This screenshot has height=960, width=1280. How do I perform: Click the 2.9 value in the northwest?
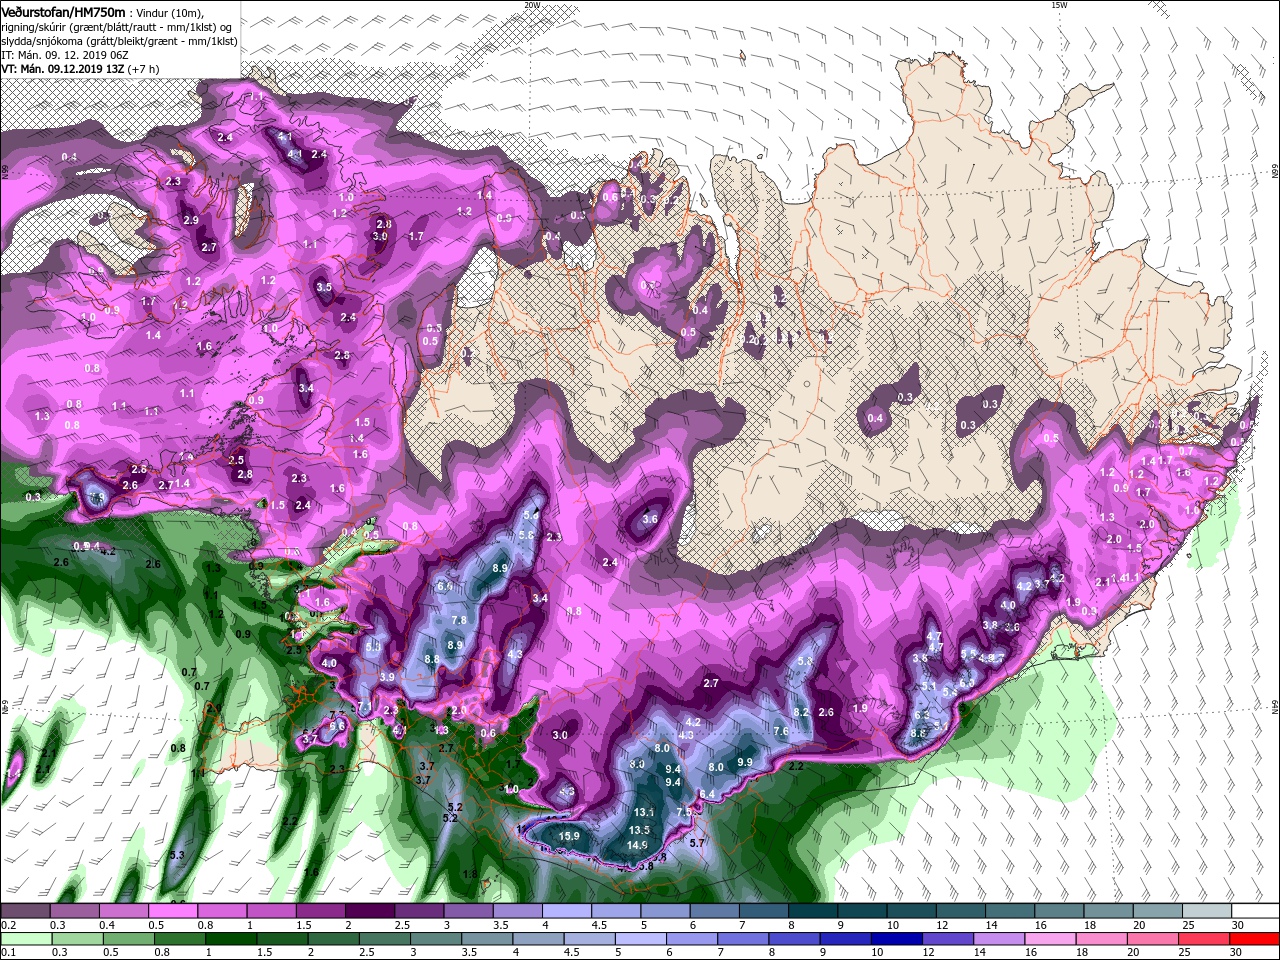click(x=191, y=220)
